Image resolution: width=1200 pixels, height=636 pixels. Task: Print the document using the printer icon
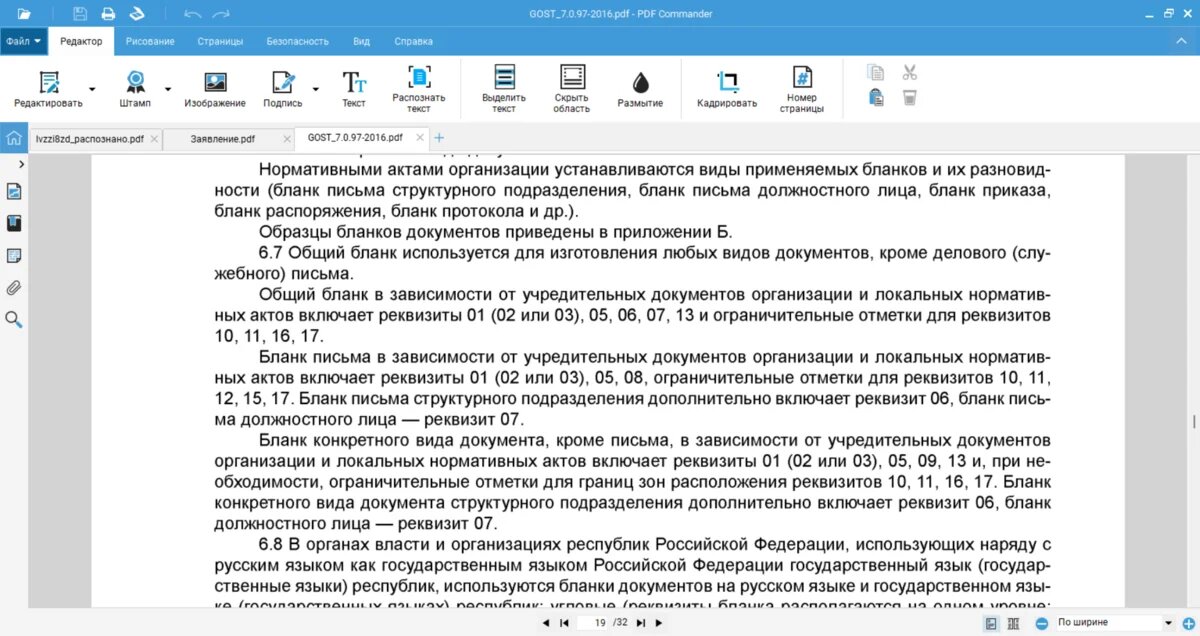pos(108,14)
